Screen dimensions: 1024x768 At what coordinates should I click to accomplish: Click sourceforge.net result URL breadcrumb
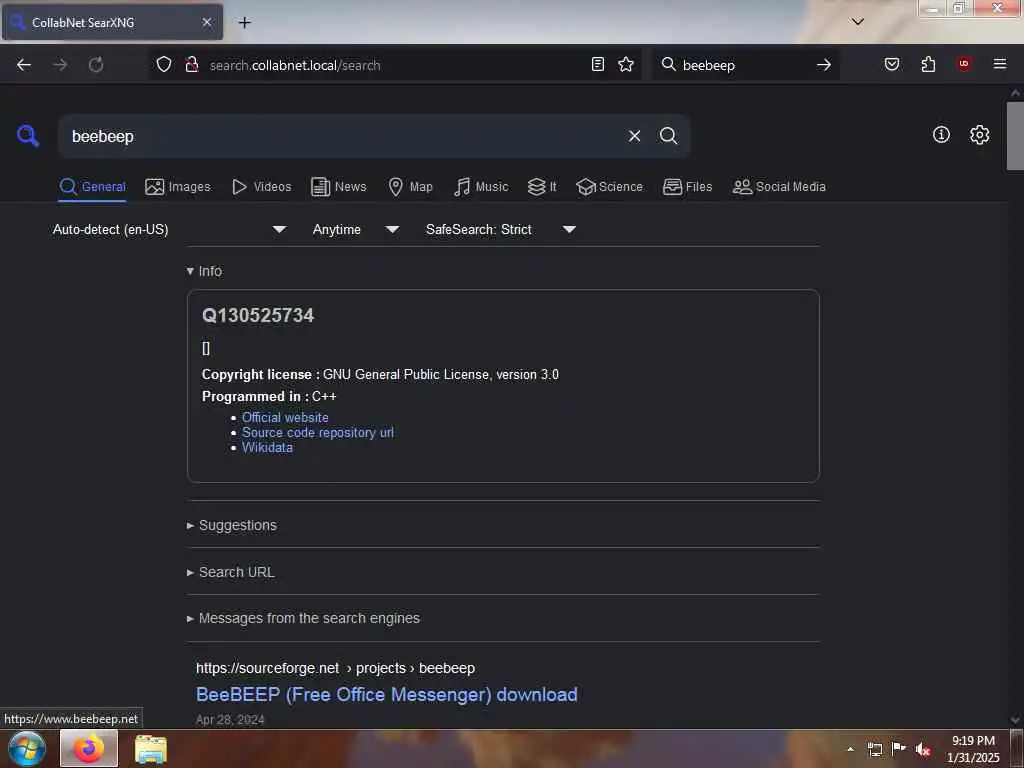click(x=335, y=668)
